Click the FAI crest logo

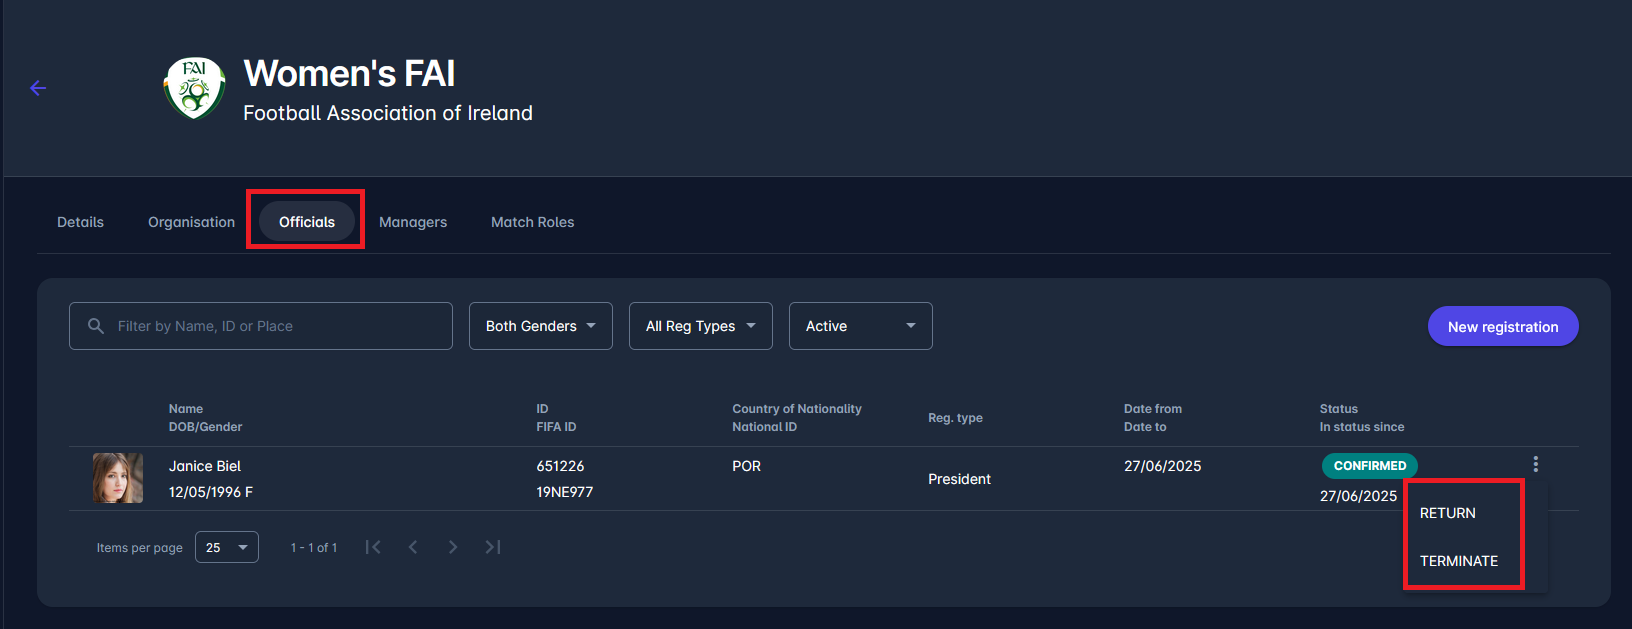tap(194, 88)
